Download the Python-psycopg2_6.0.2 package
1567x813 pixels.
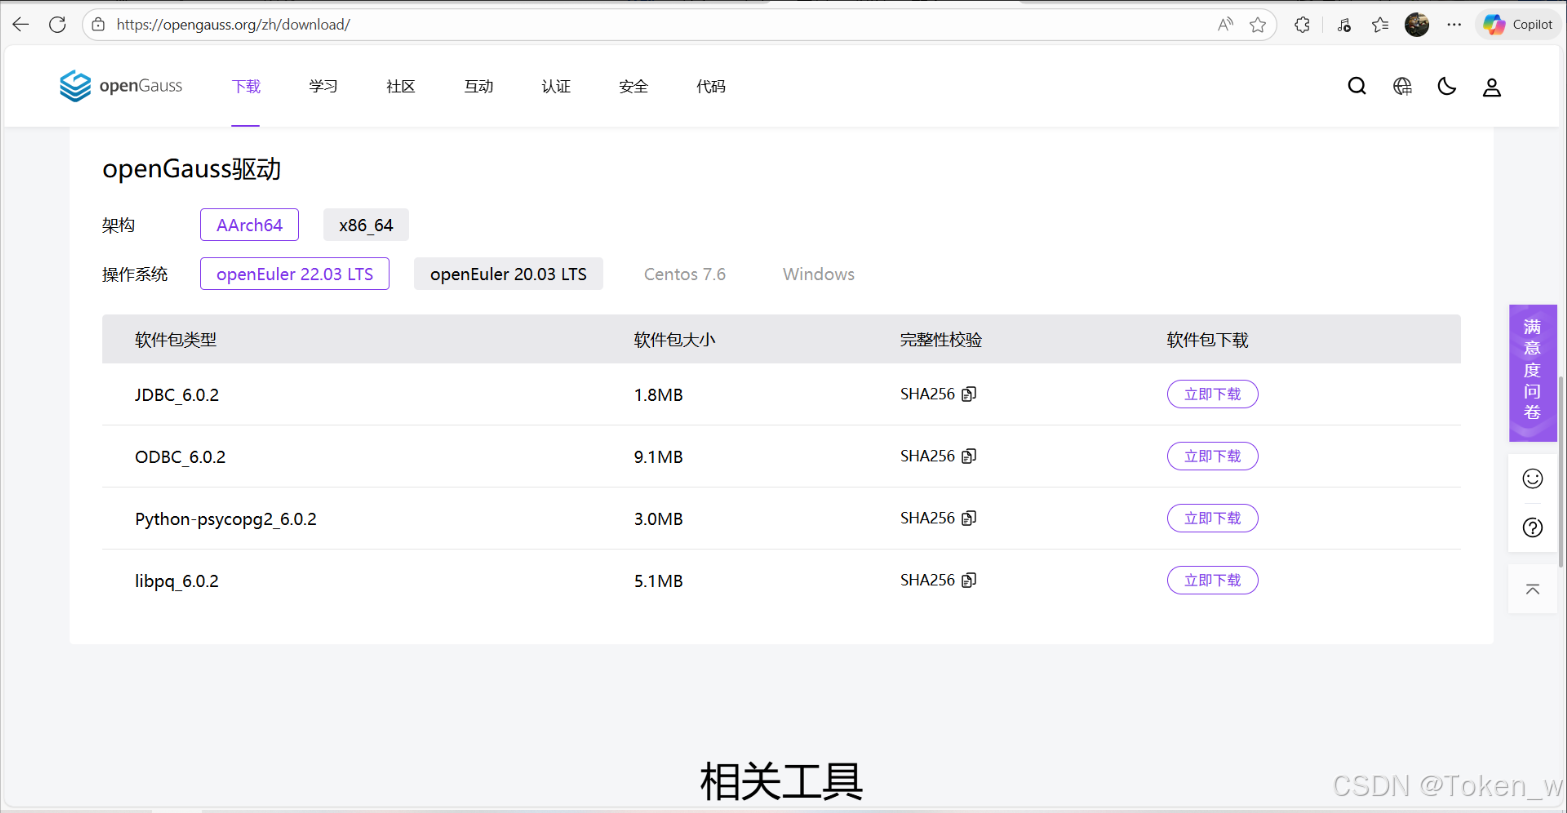click(1212, 518)
